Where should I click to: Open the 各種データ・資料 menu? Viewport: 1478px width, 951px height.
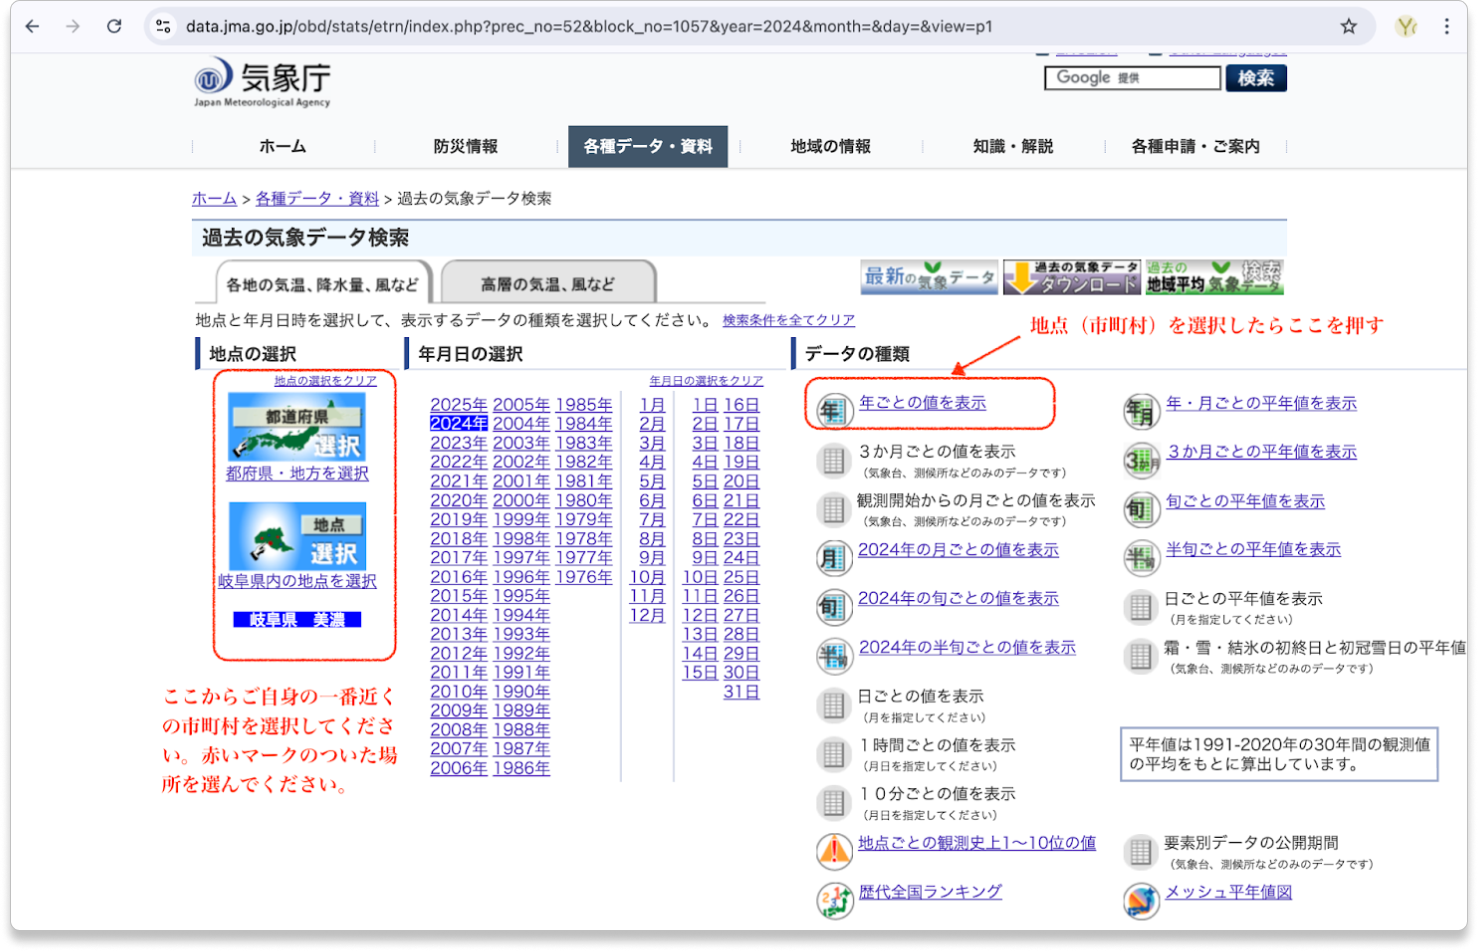(x=647, y=146)
